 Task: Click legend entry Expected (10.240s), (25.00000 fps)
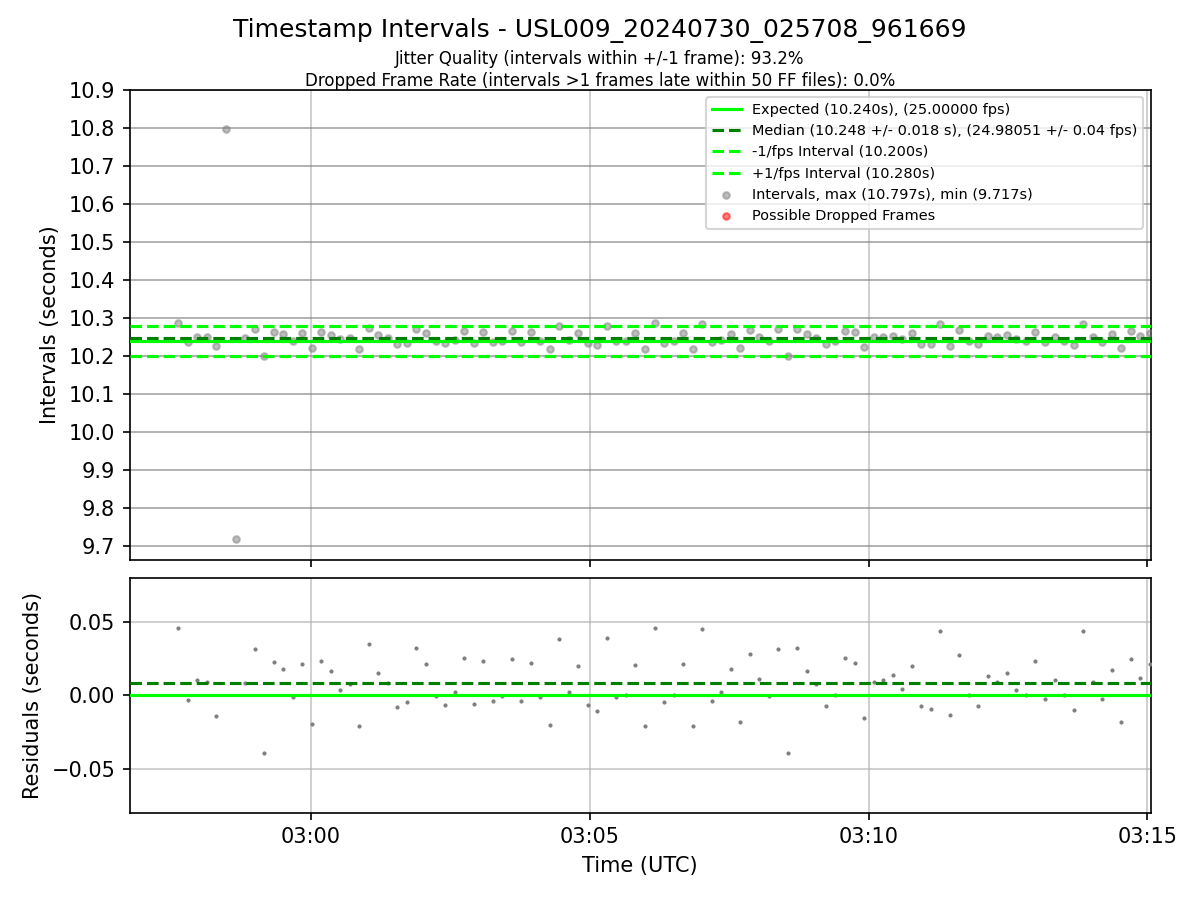pos(880,109)
